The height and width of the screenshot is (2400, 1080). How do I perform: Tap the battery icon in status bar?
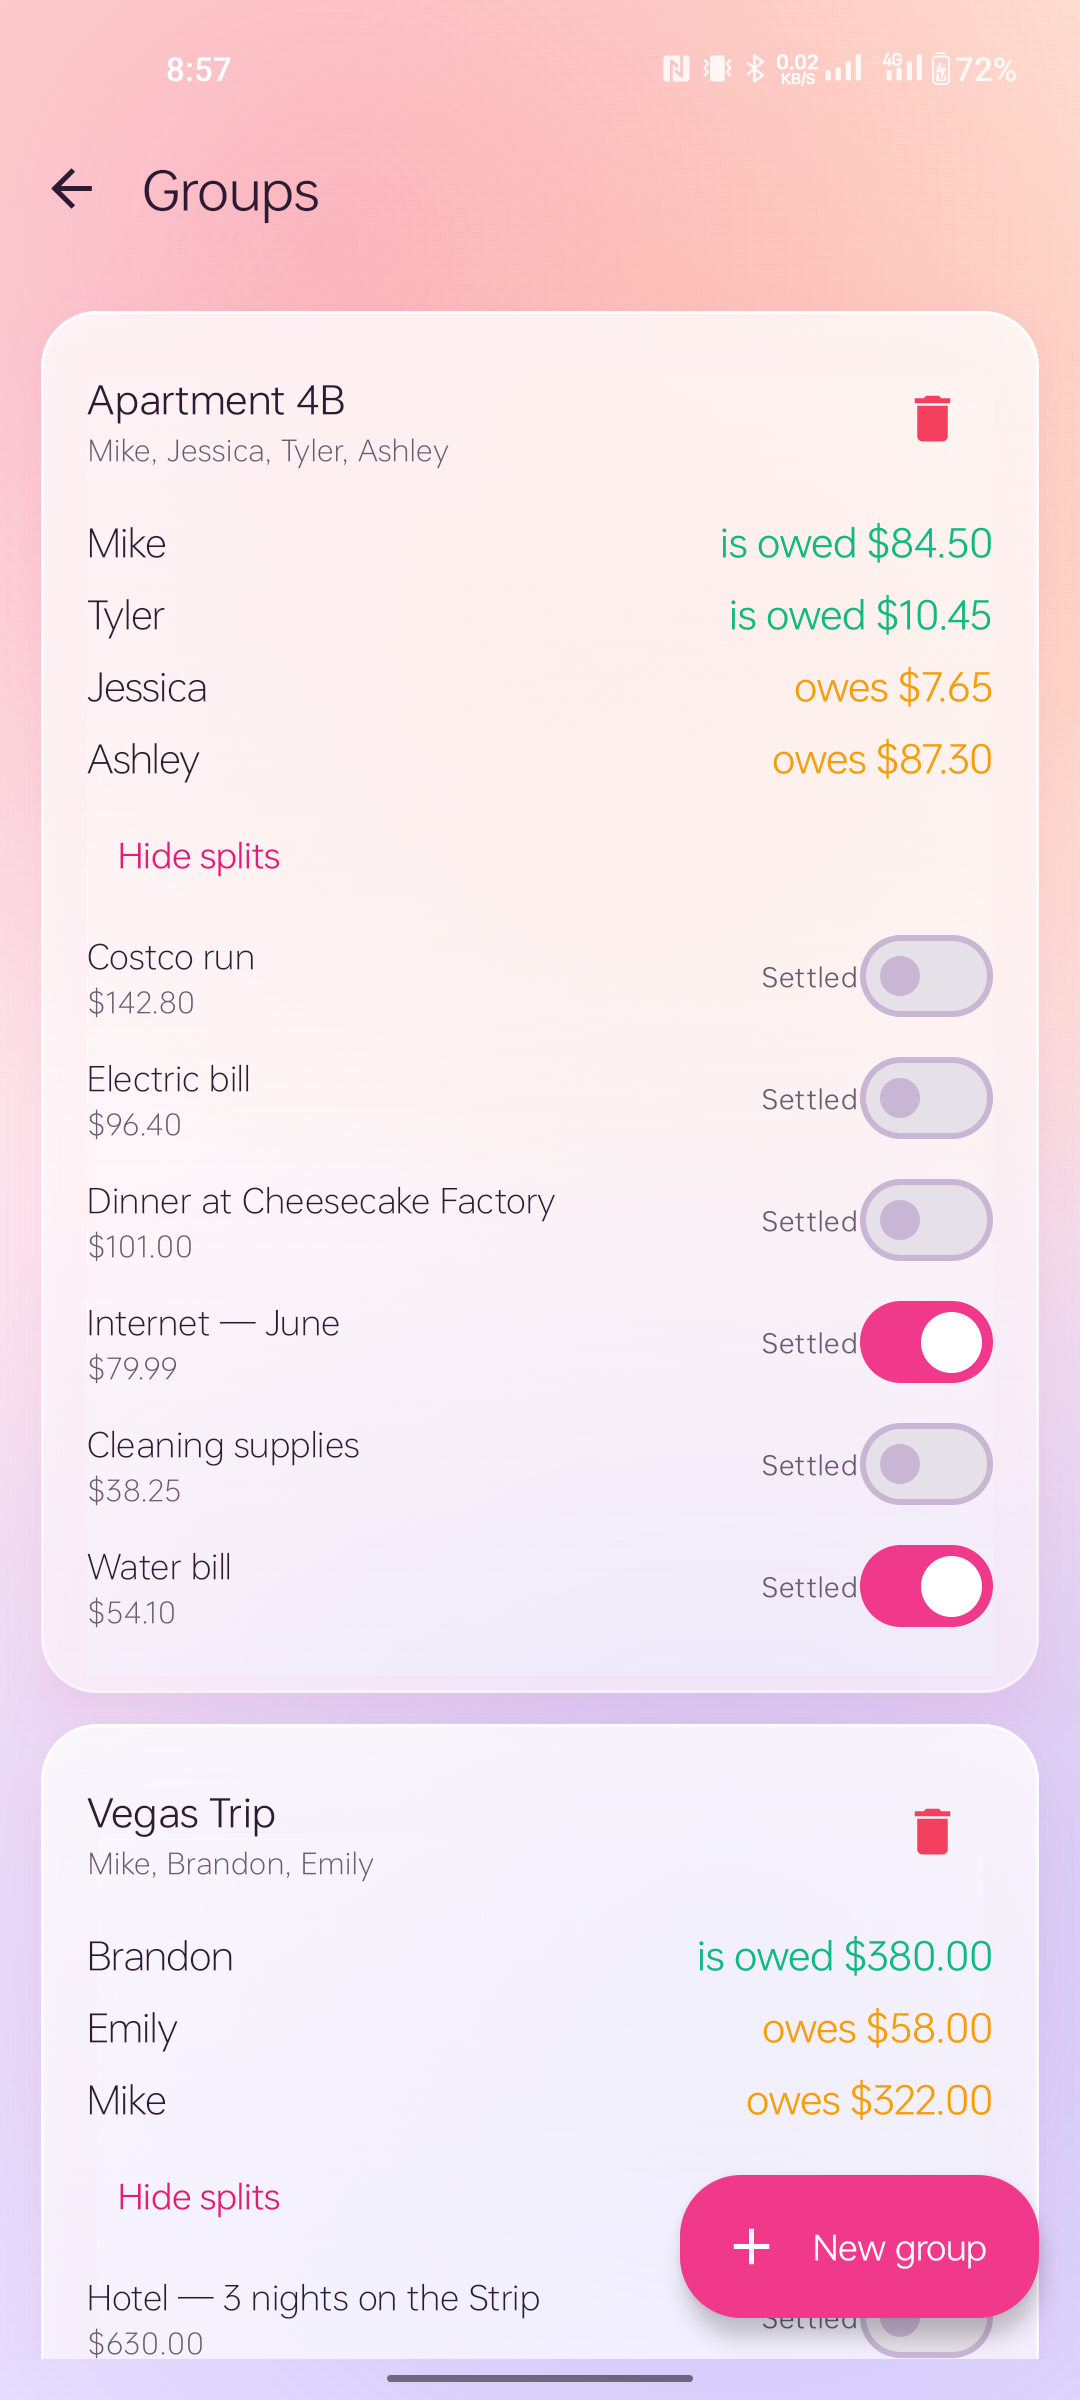click(940, 69)
